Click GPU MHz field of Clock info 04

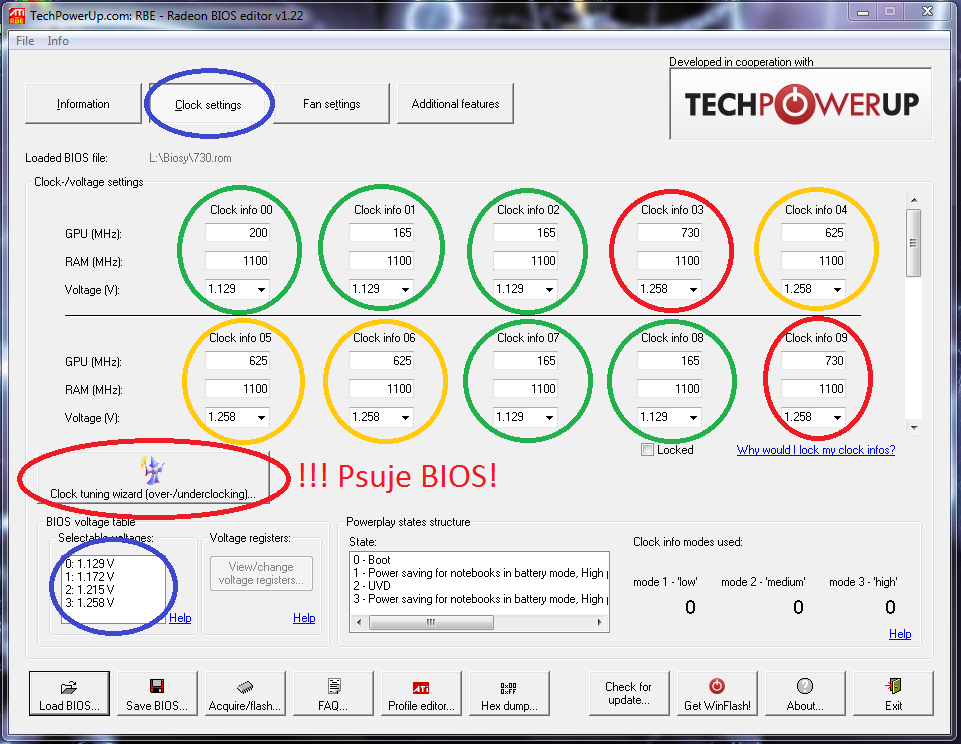813,233
